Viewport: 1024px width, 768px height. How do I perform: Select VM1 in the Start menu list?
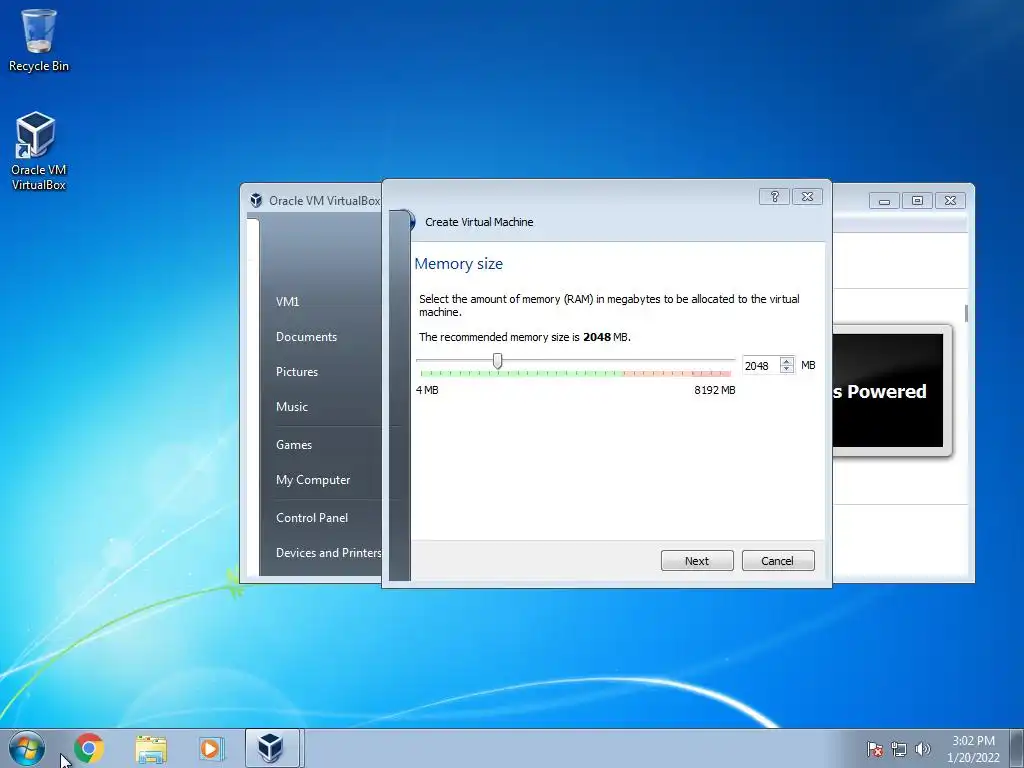287,302
